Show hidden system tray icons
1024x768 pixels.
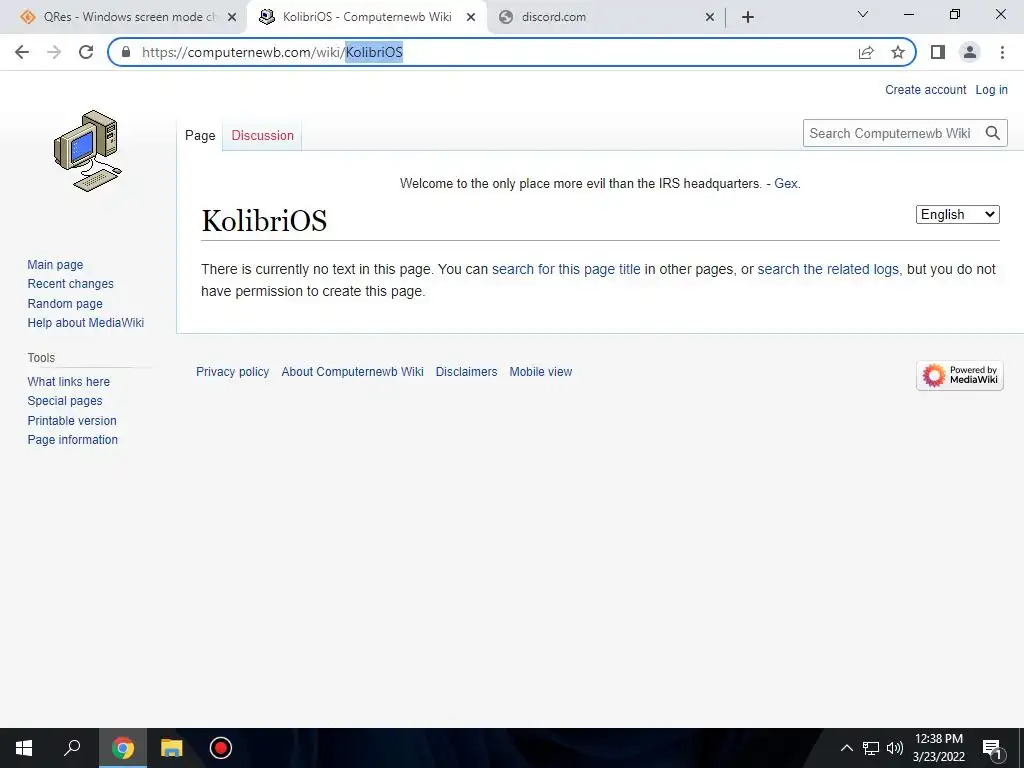[x=846, y=748]
